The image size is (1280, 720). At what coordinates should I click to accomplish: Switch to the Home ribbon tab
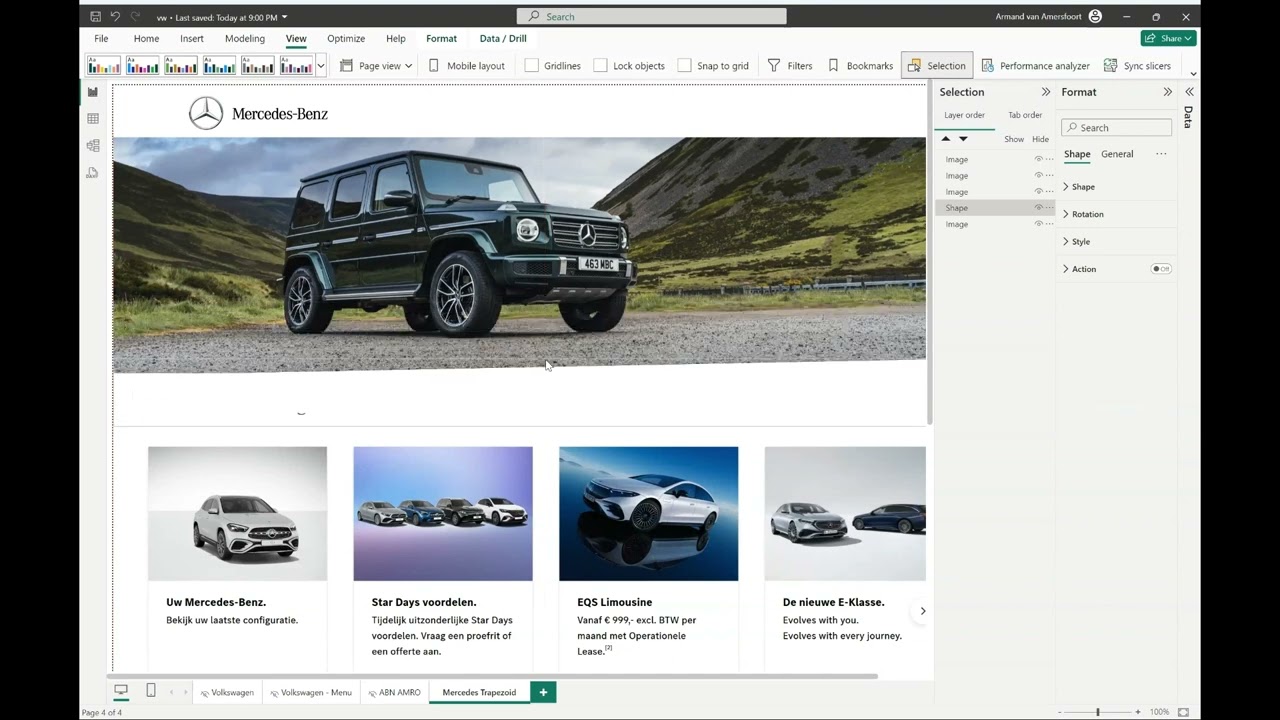coord(146,39)
